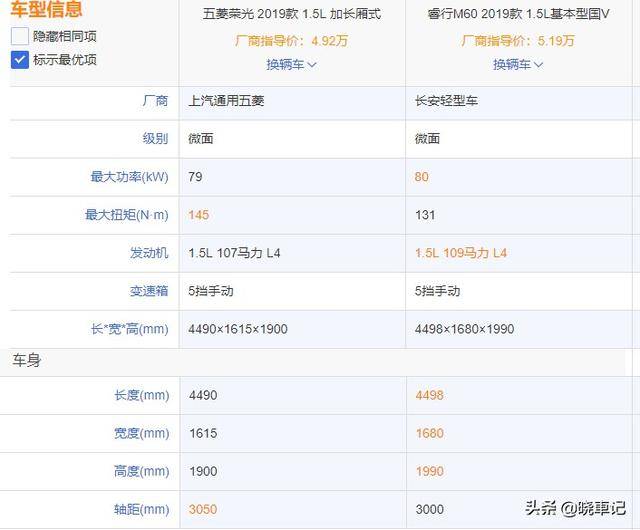
Task: Collapse the 车身 section header
Action: click(27, 360)
